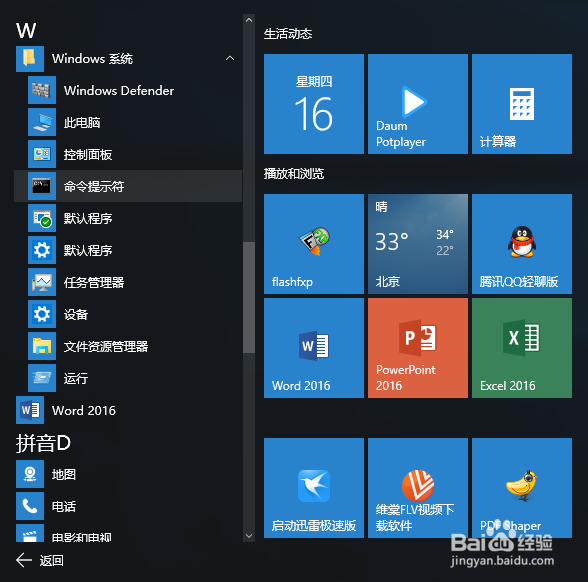Open PowerPoint 2016 tile
Viewport: 588px width, 582px height.
(418, 348)
